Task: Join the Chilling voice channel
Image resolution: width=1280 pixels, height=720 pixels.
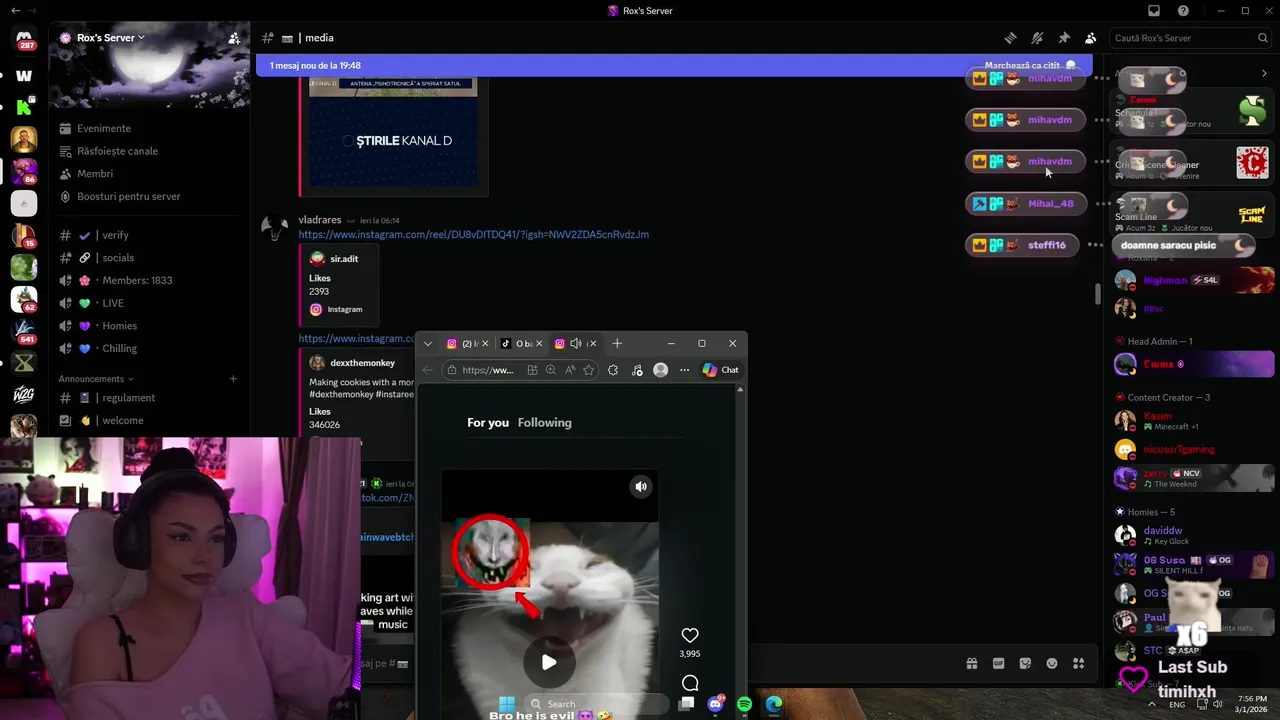Action: 150,348
